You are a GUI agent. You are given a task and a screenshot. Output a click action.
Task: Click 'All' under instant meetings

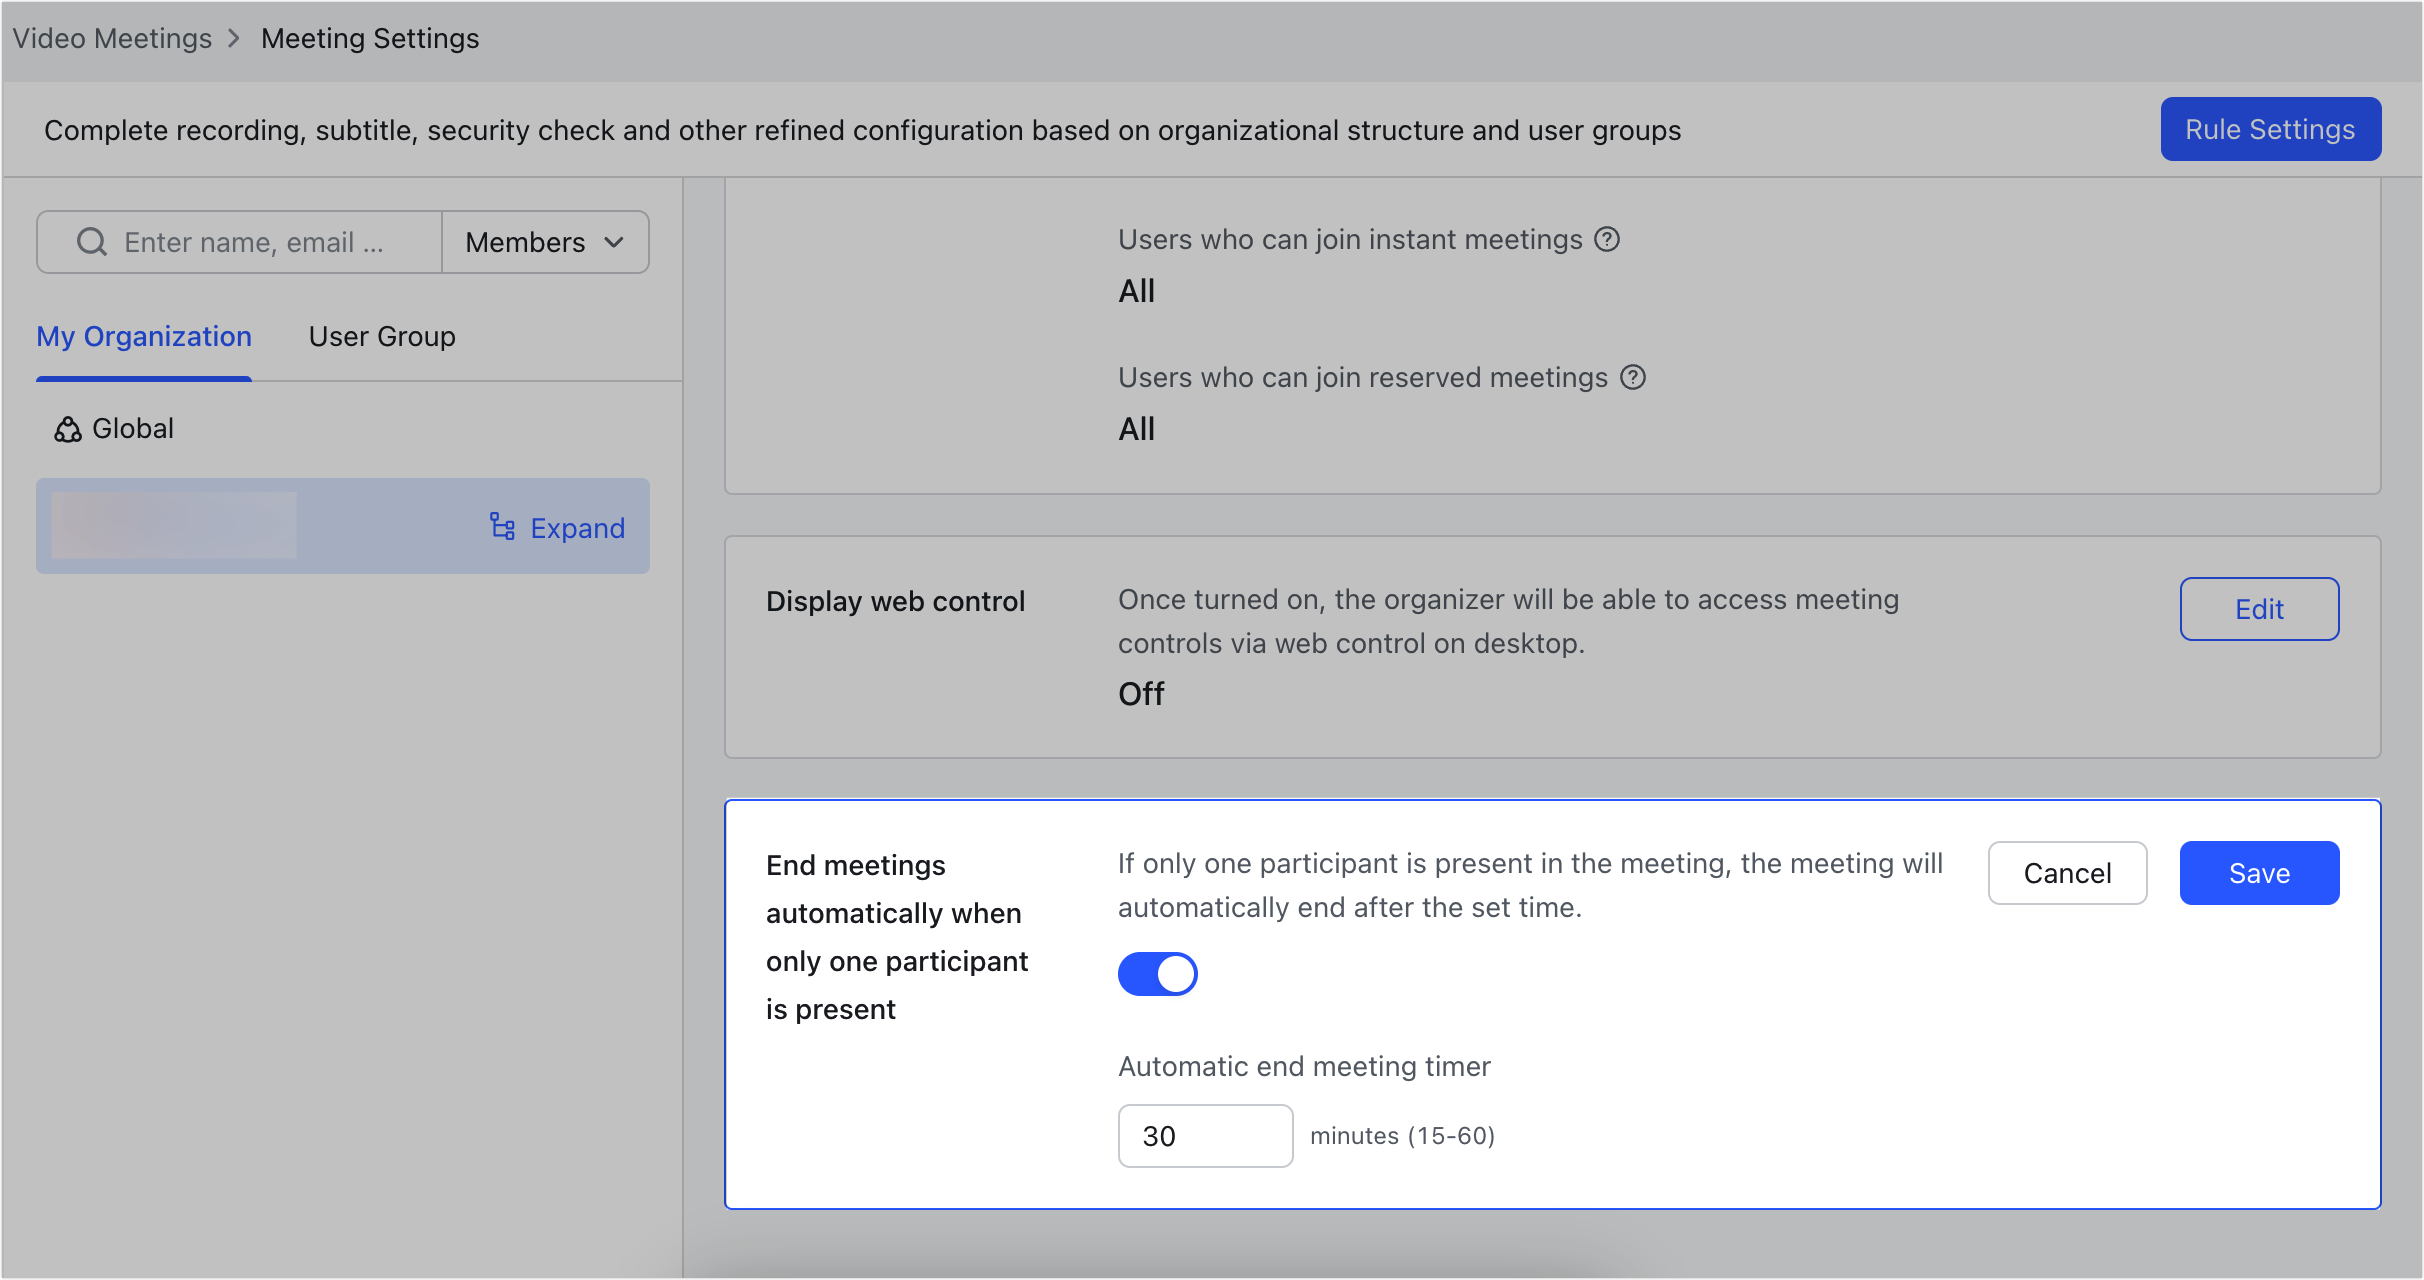coord(1136,291)
